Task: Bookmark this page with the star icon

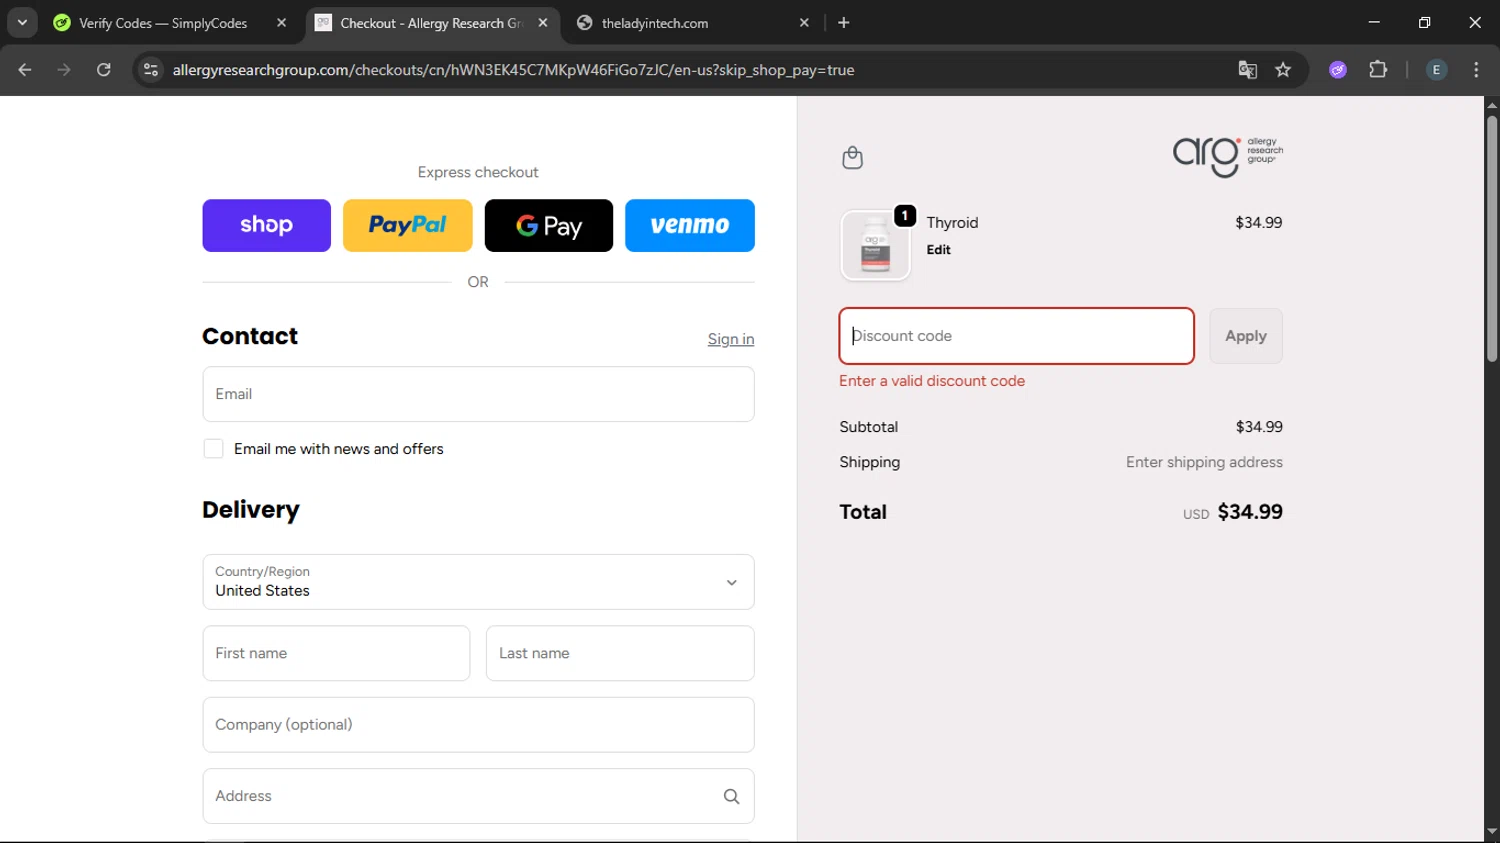Action: 1283,70
